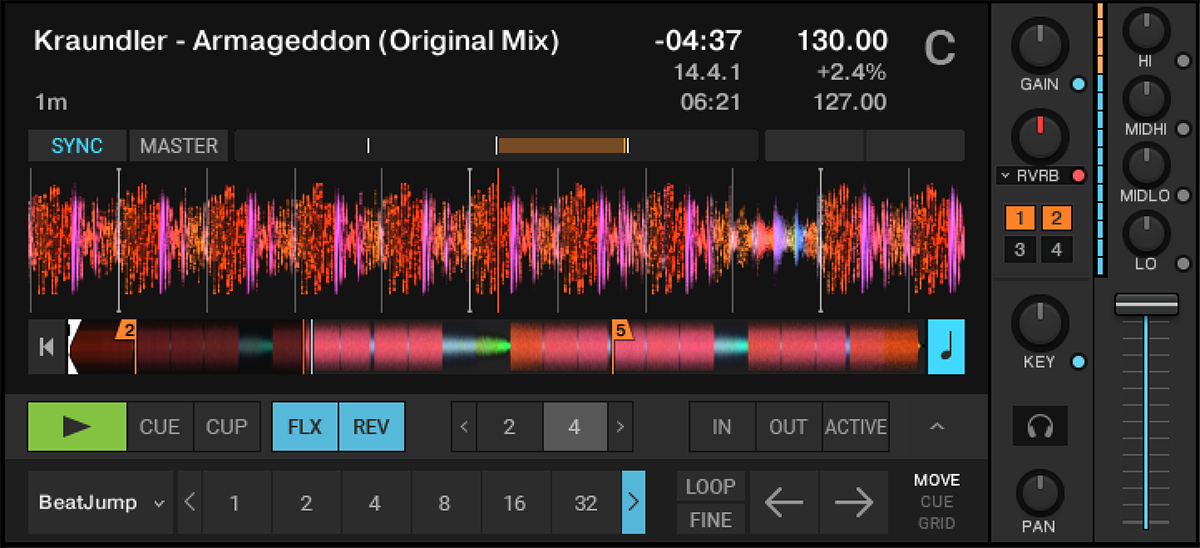This screenshot has width=1200, height=548.
Task: Click deck letter C
Action: (938, 49)
